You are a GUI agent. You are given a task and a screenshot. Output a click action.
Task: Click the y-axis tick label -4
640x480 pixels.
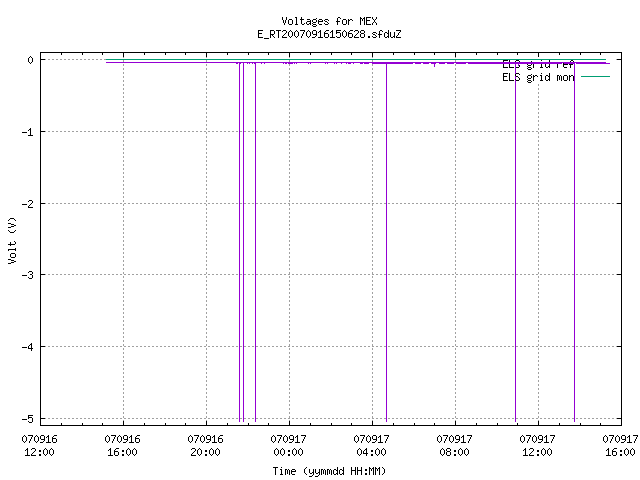tap(27, 347)
